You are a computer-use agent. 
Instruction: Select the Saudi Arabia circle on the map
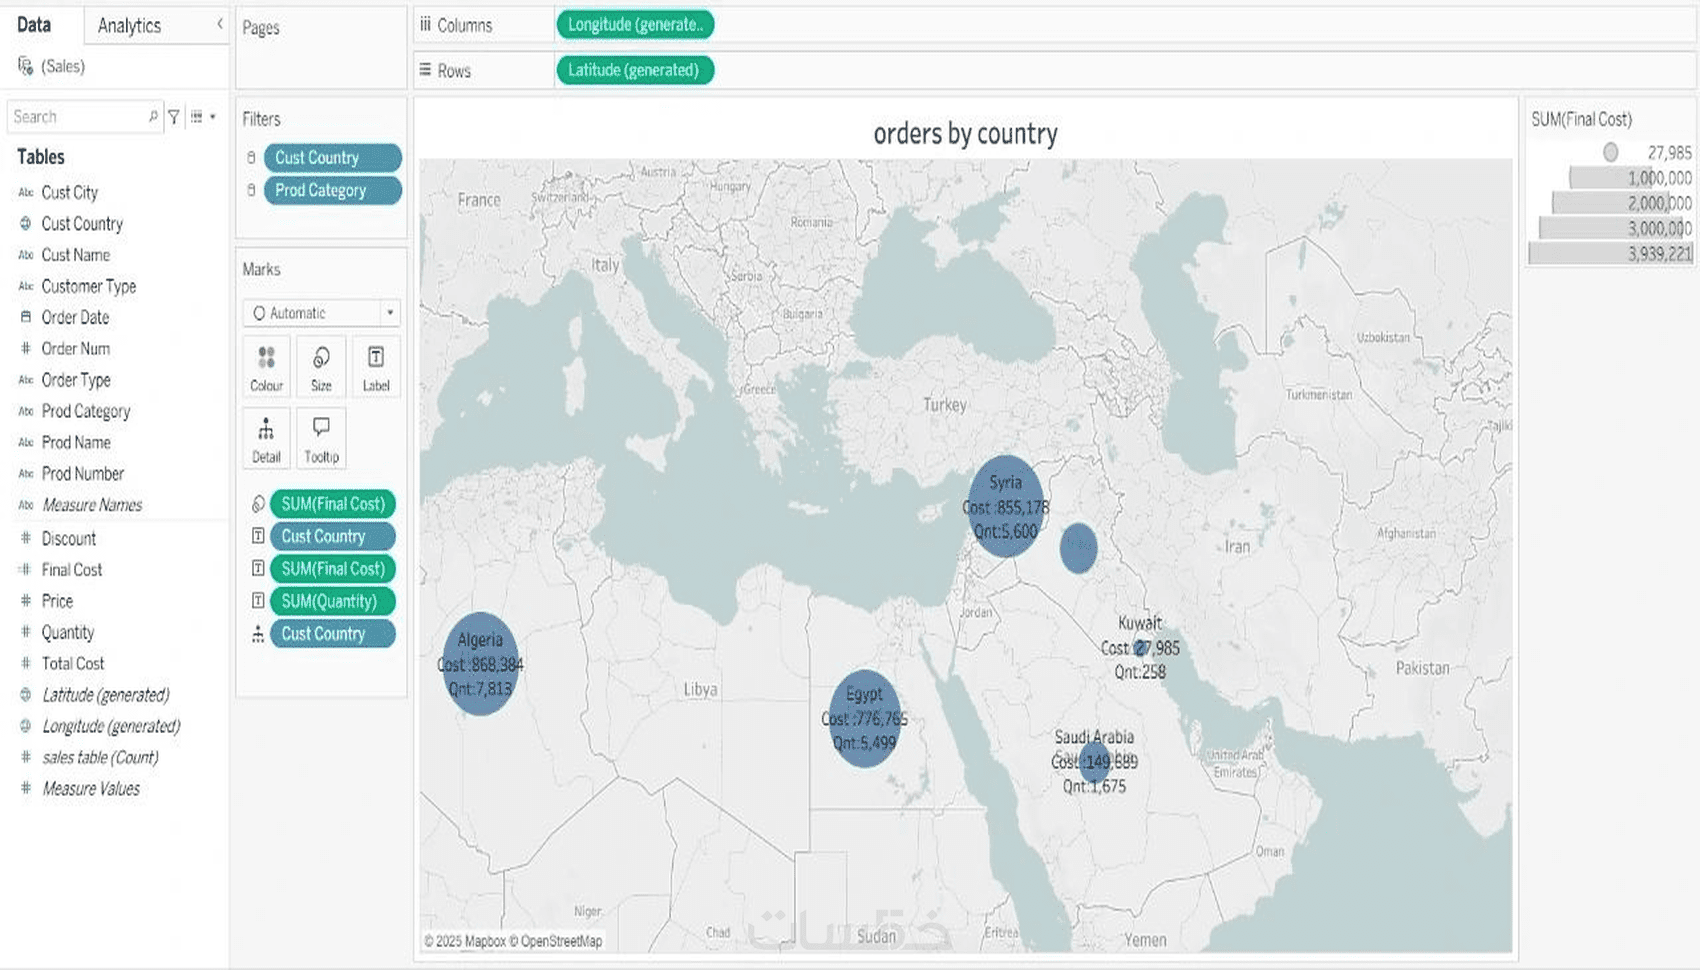tap(1095, 762)
